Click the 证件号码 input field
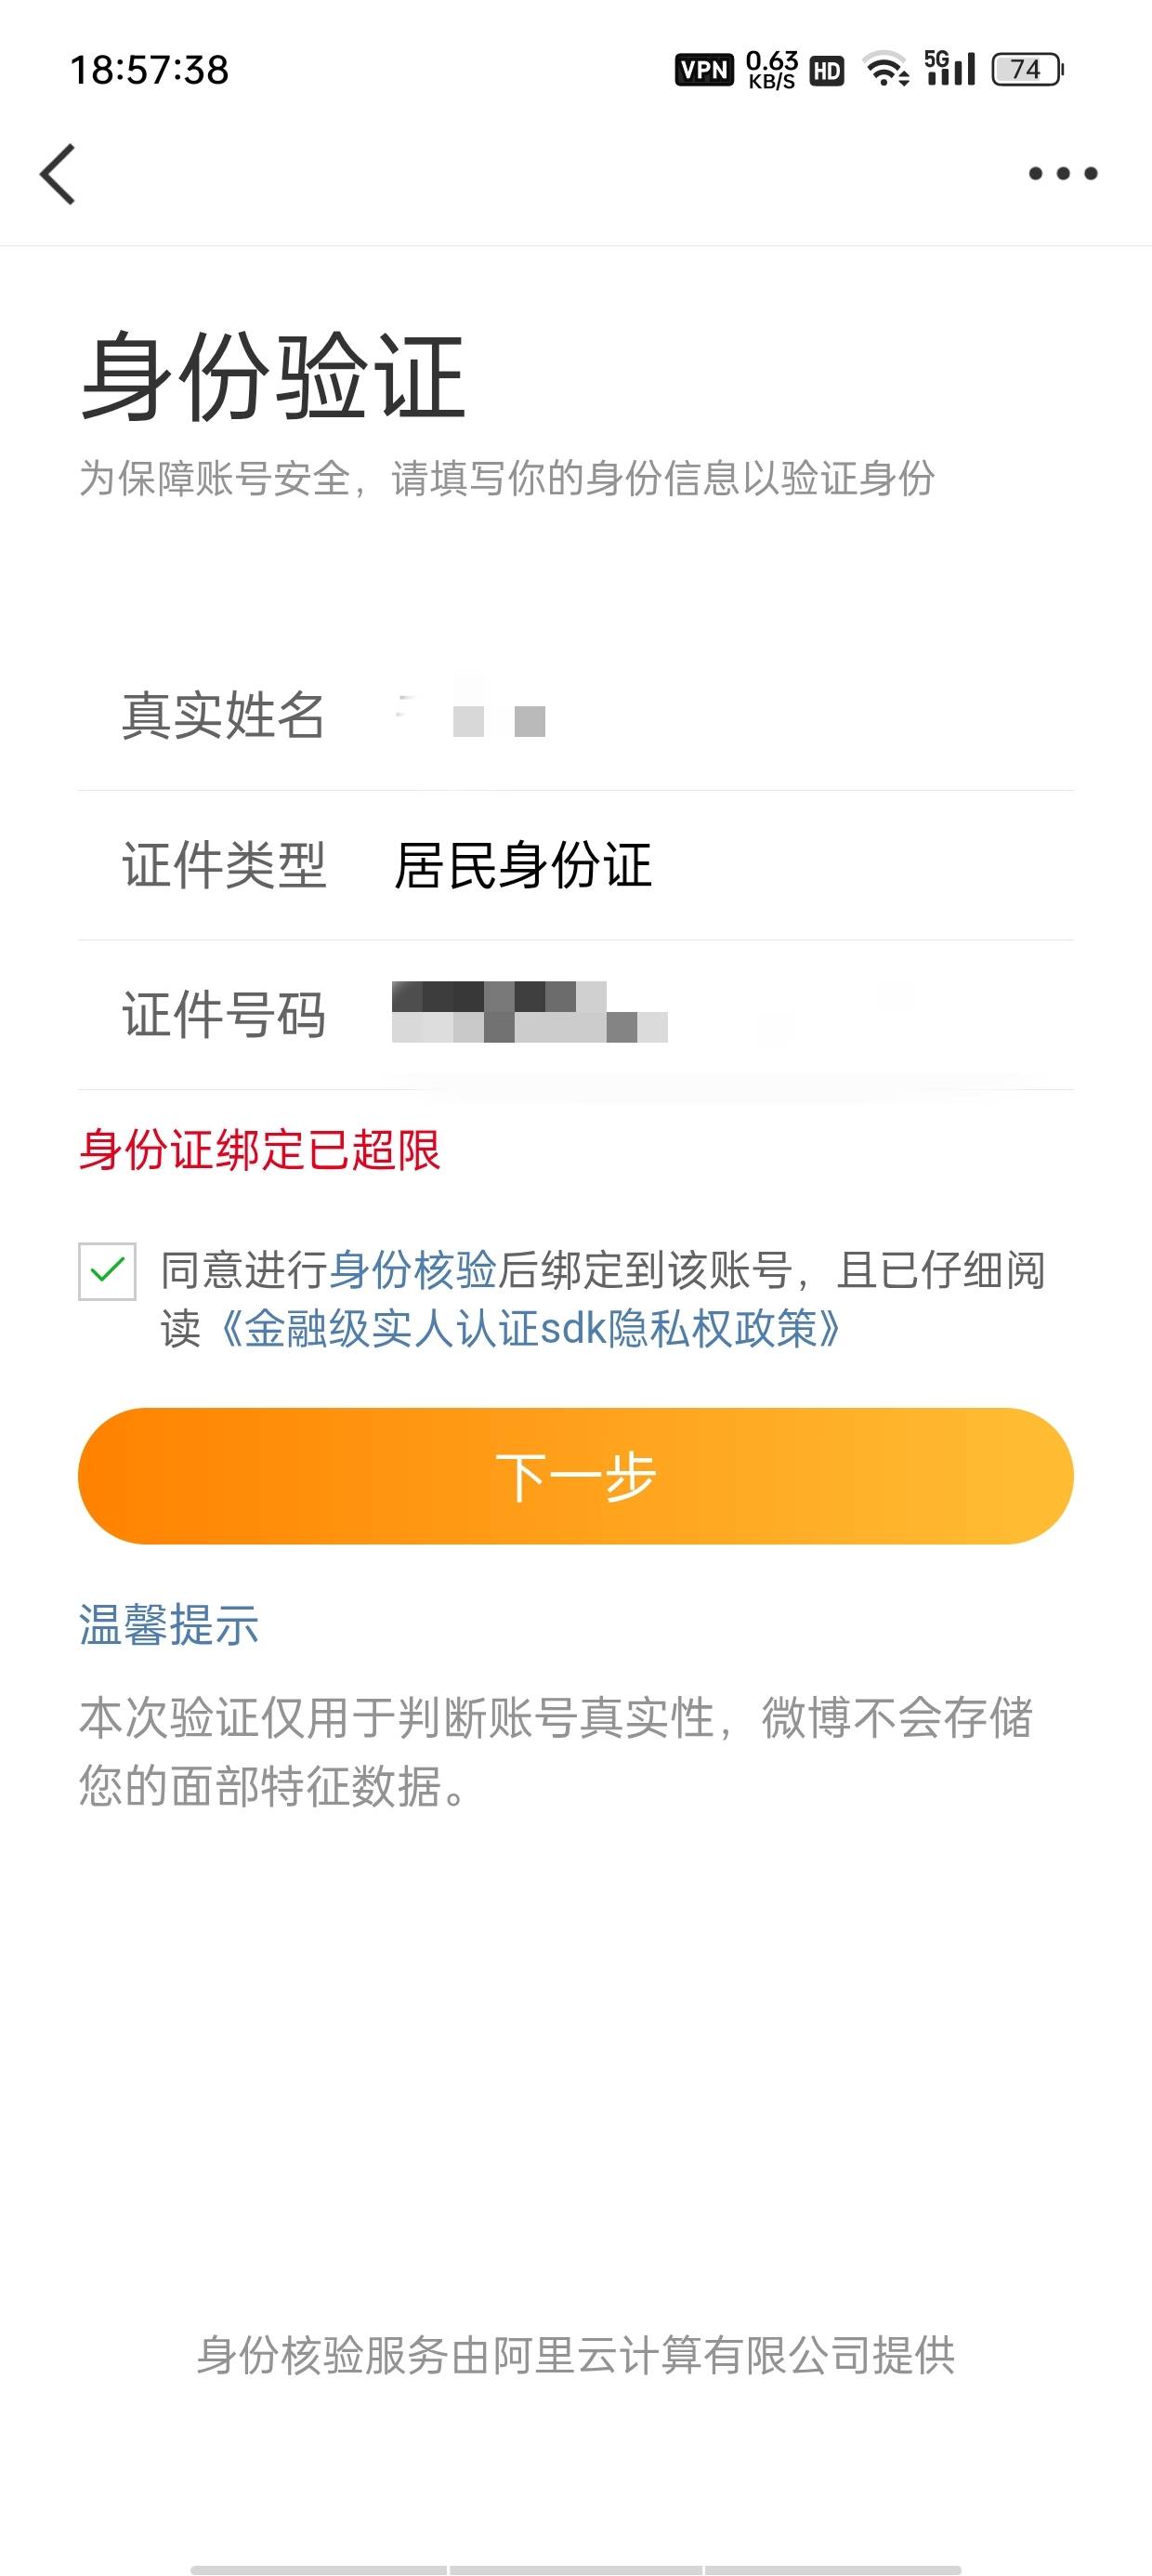Viewport: 1152px width, 2576px height. [700, 1014]
